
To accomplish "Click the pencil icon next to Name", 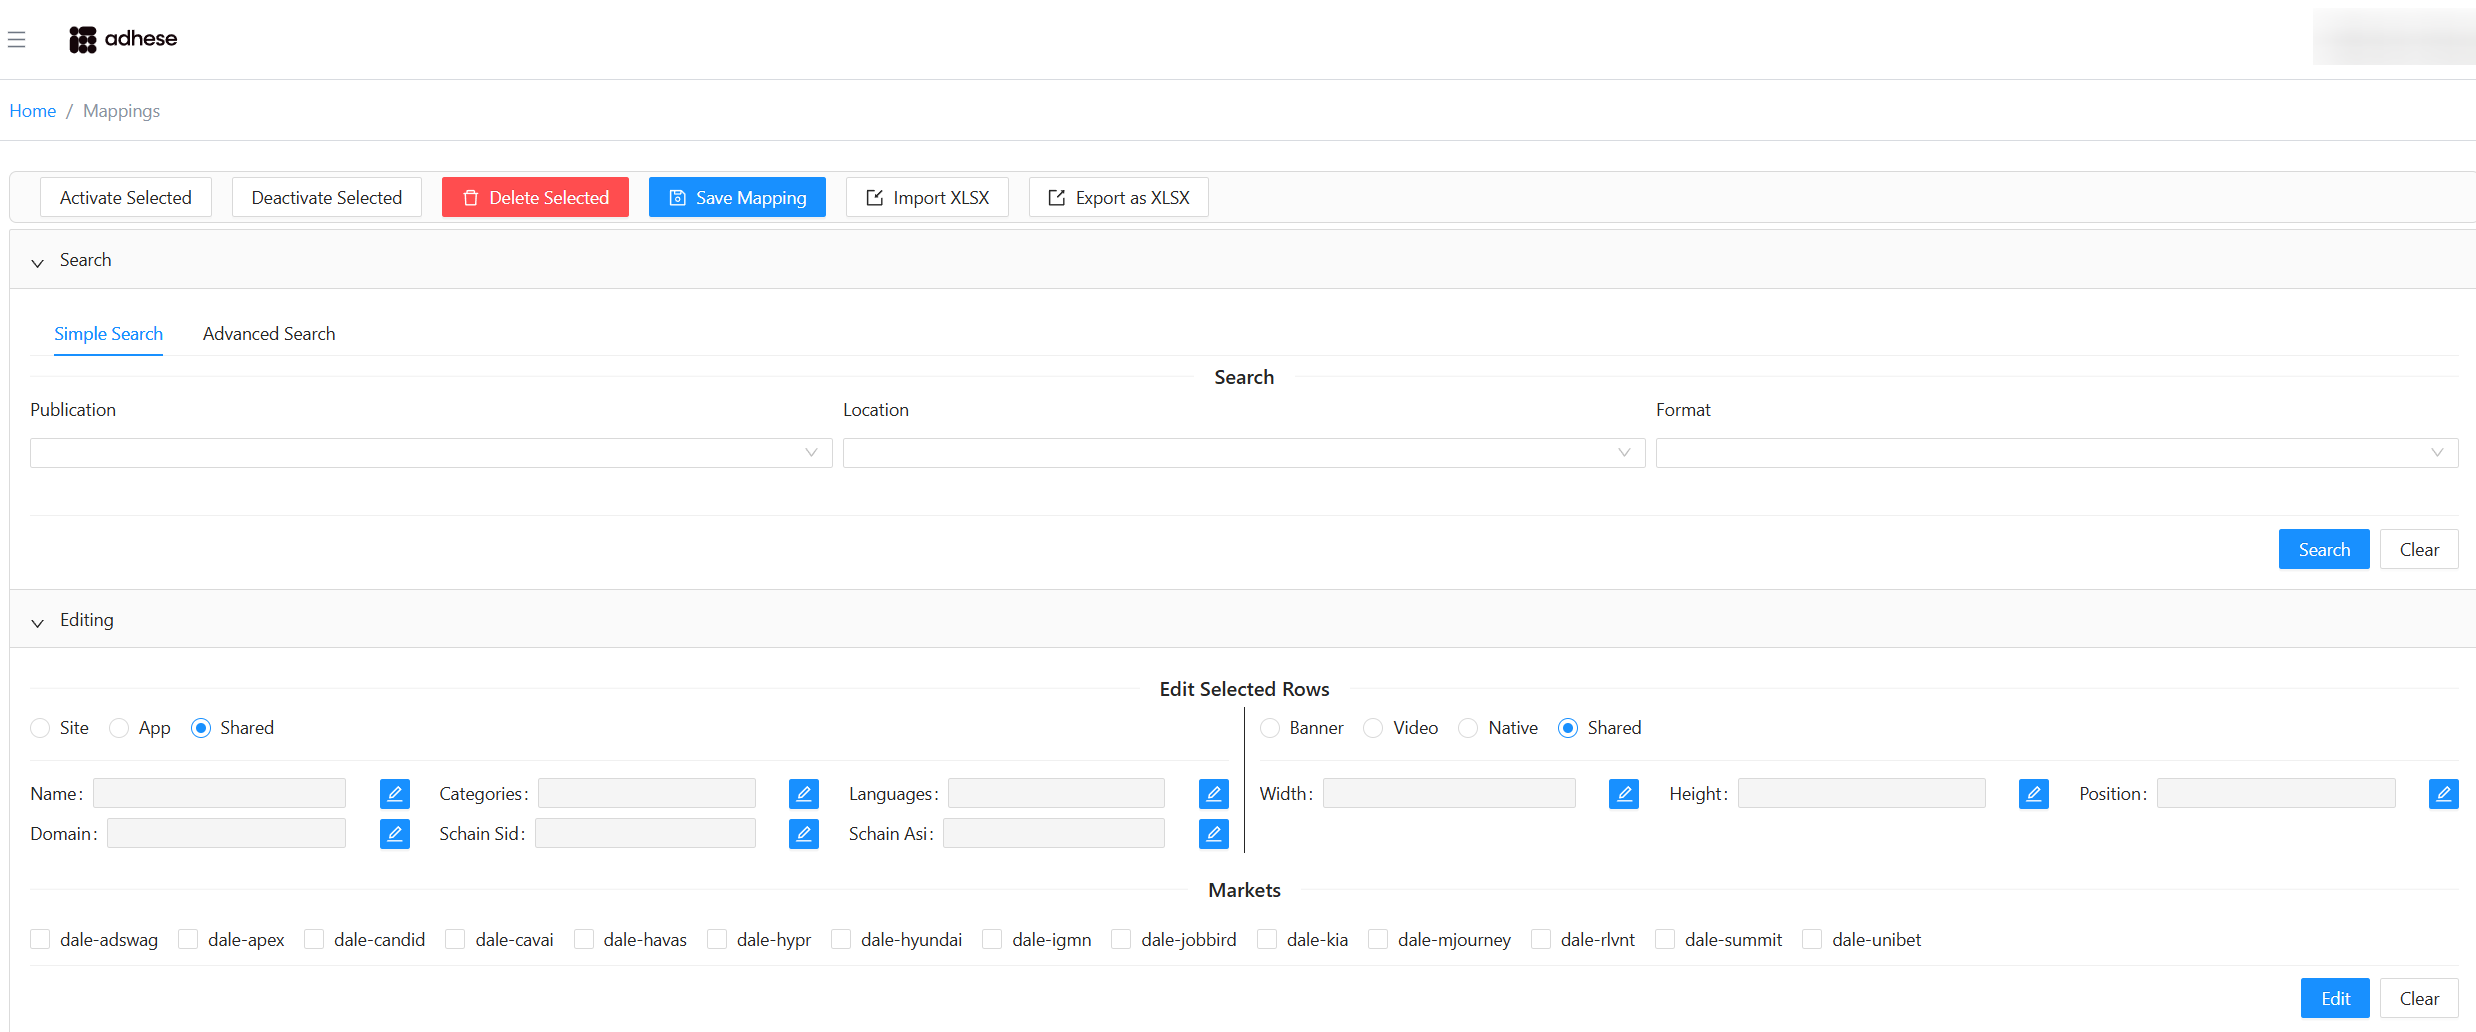I will [394, 794].
